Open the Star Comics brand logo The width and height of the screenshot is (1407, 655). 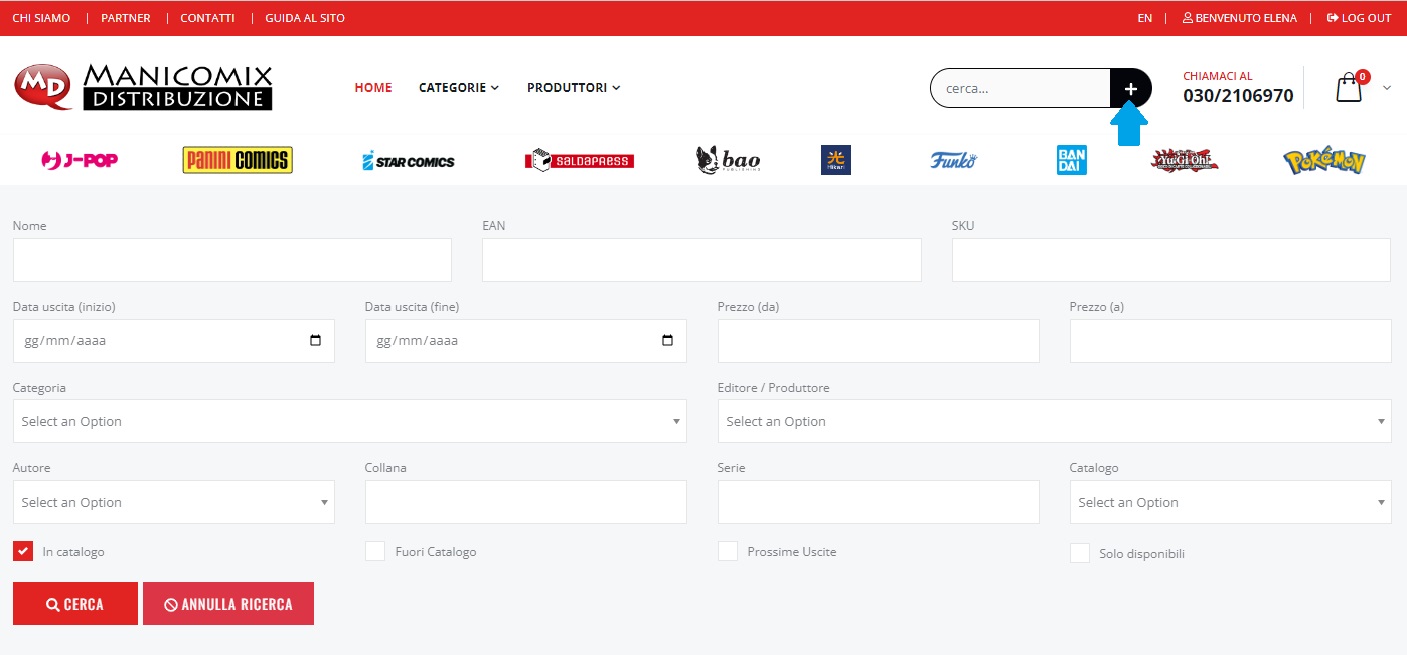pos(408,161)
